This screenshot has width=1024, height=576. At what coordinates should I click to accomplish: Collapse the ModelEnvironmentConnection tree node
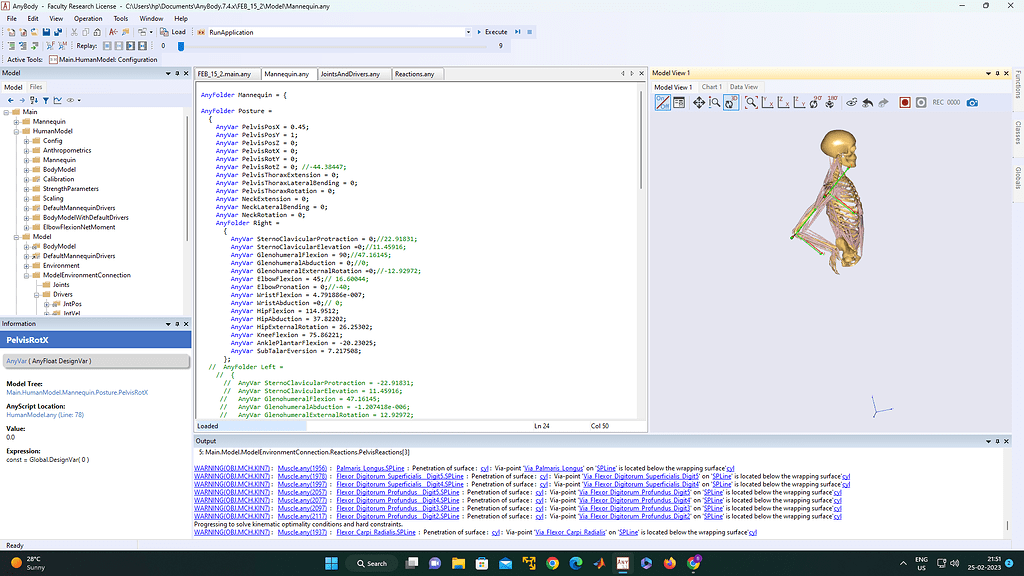tap(26, 275)
